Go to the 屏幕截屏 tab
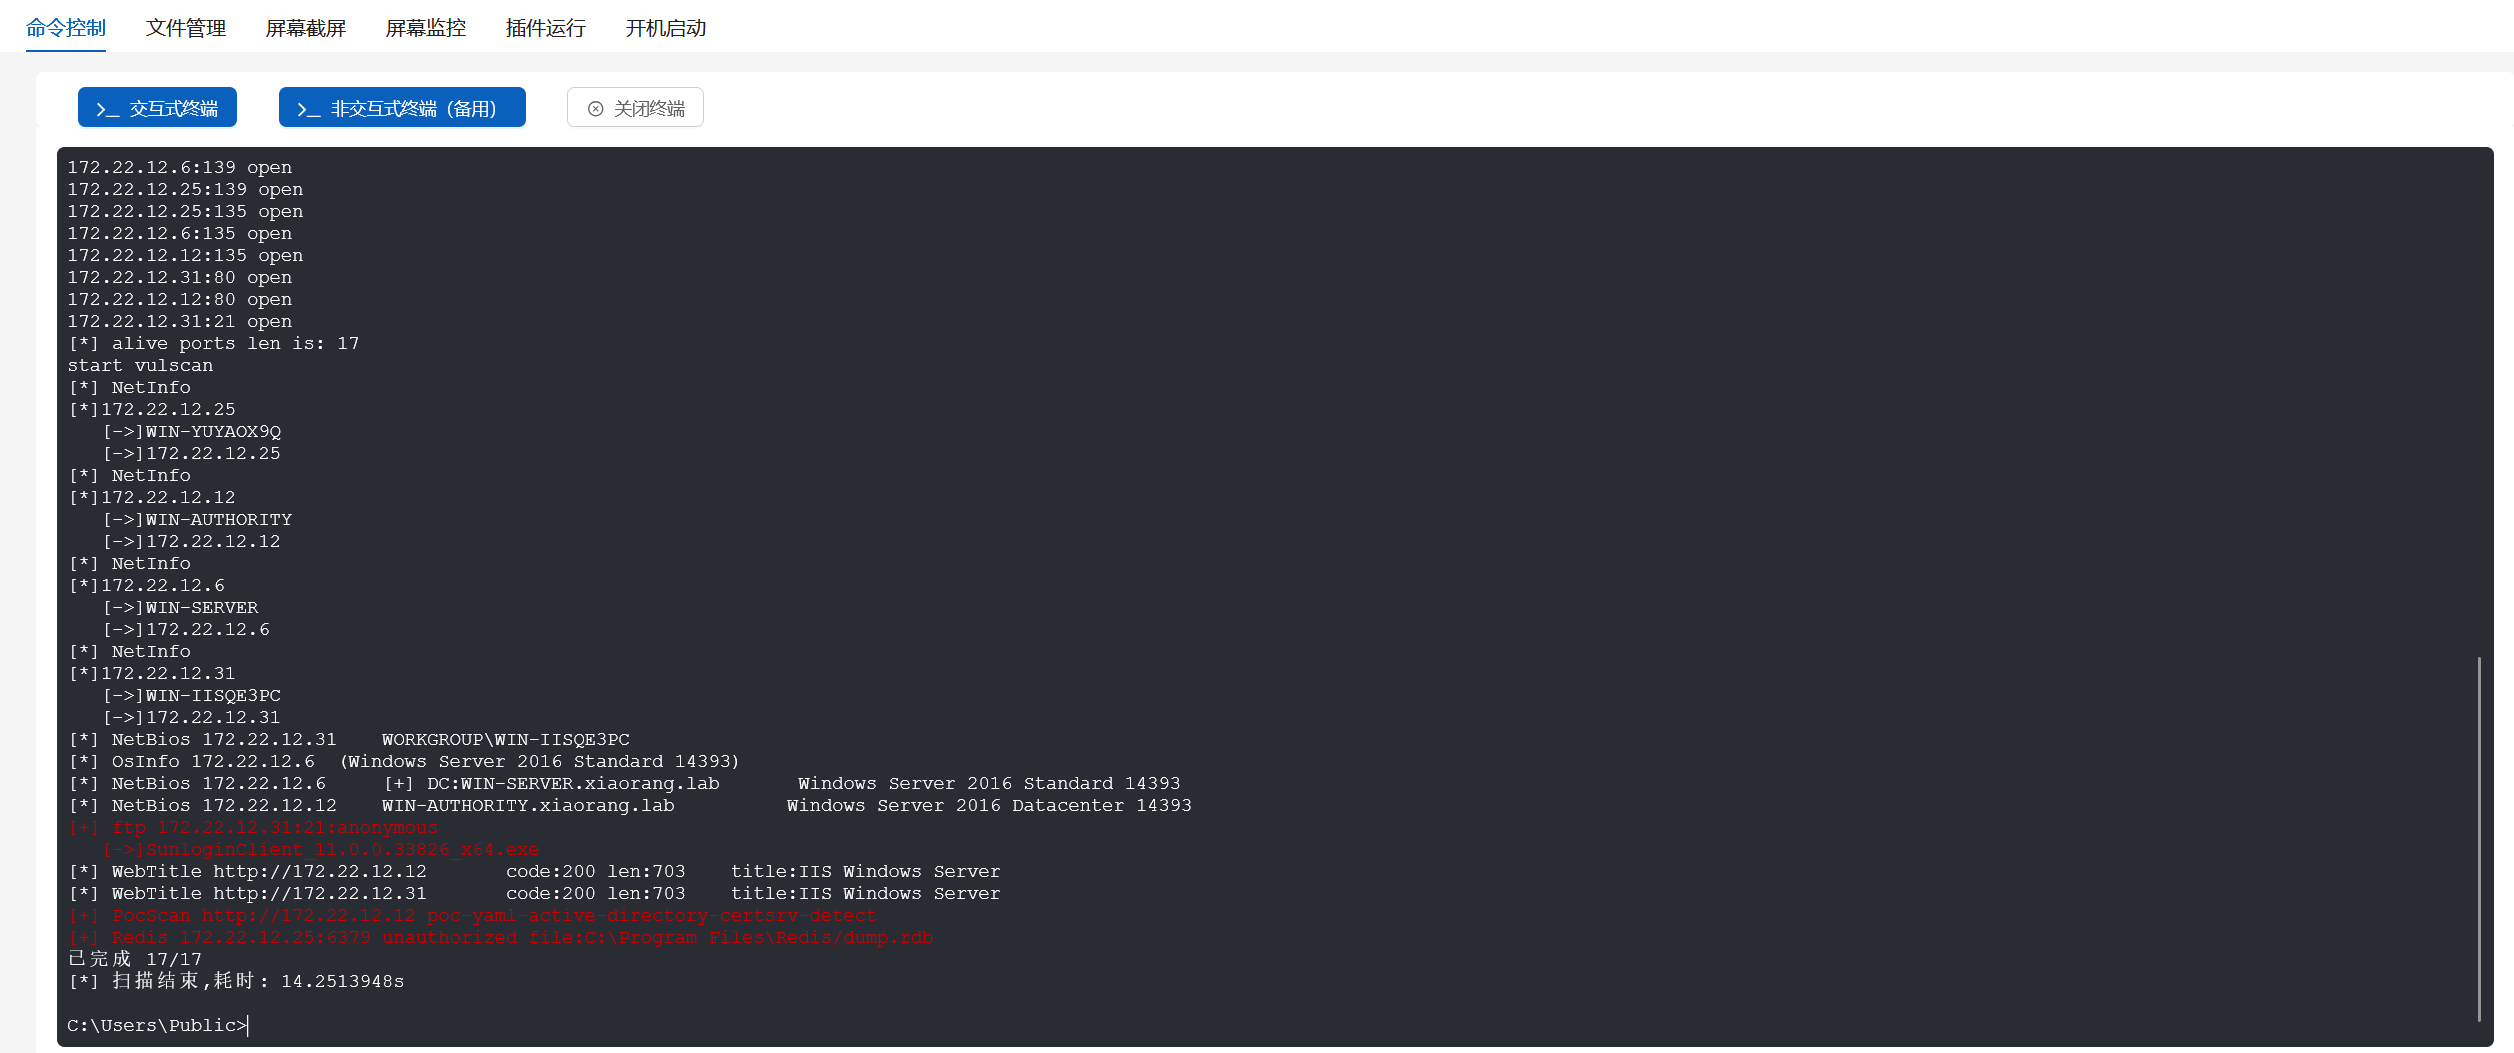Image resolution: width=2514 pixels, height=1053 pixels. coord(306,28)
